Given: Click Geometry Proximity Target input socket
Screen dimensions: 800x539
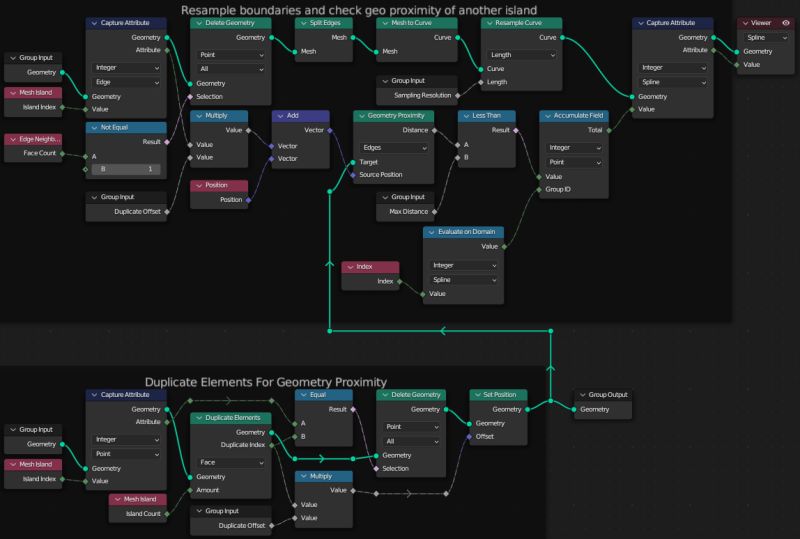Looking at the screenshot, I should click(353, 162).
